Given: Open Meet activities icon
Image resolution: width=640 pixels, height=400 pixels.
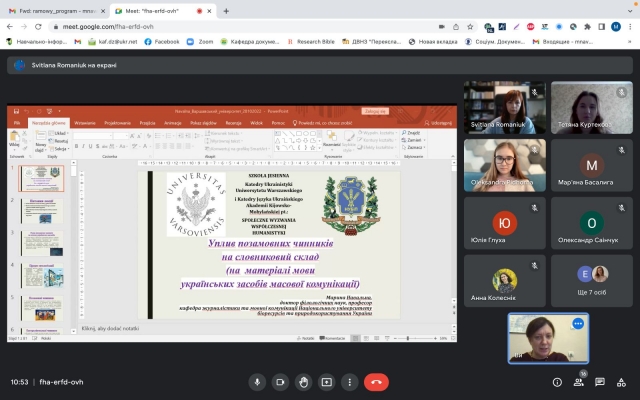Looking at the screenshot, I should point(621,382).
